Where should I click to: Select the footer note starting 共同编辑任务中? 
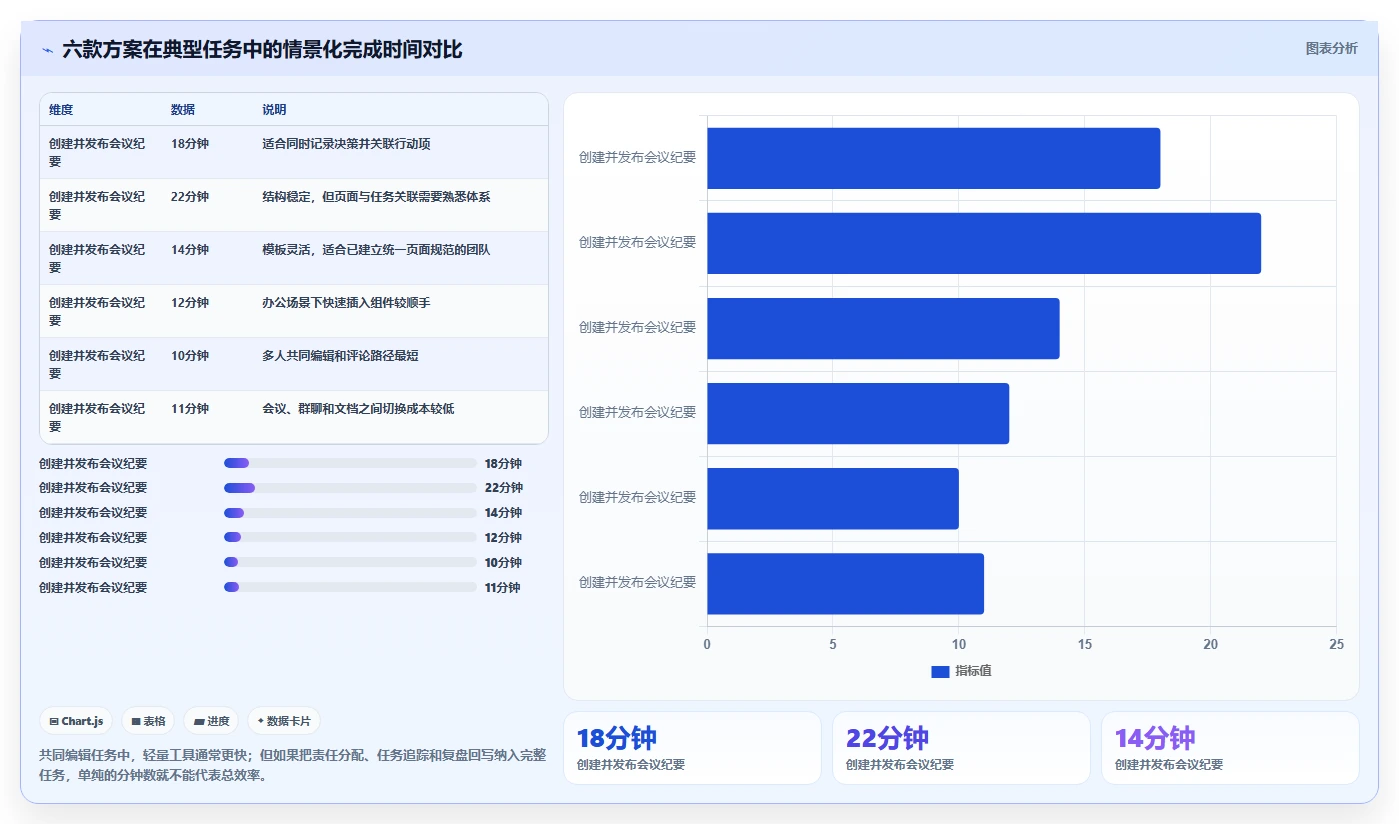coord(293,765)
